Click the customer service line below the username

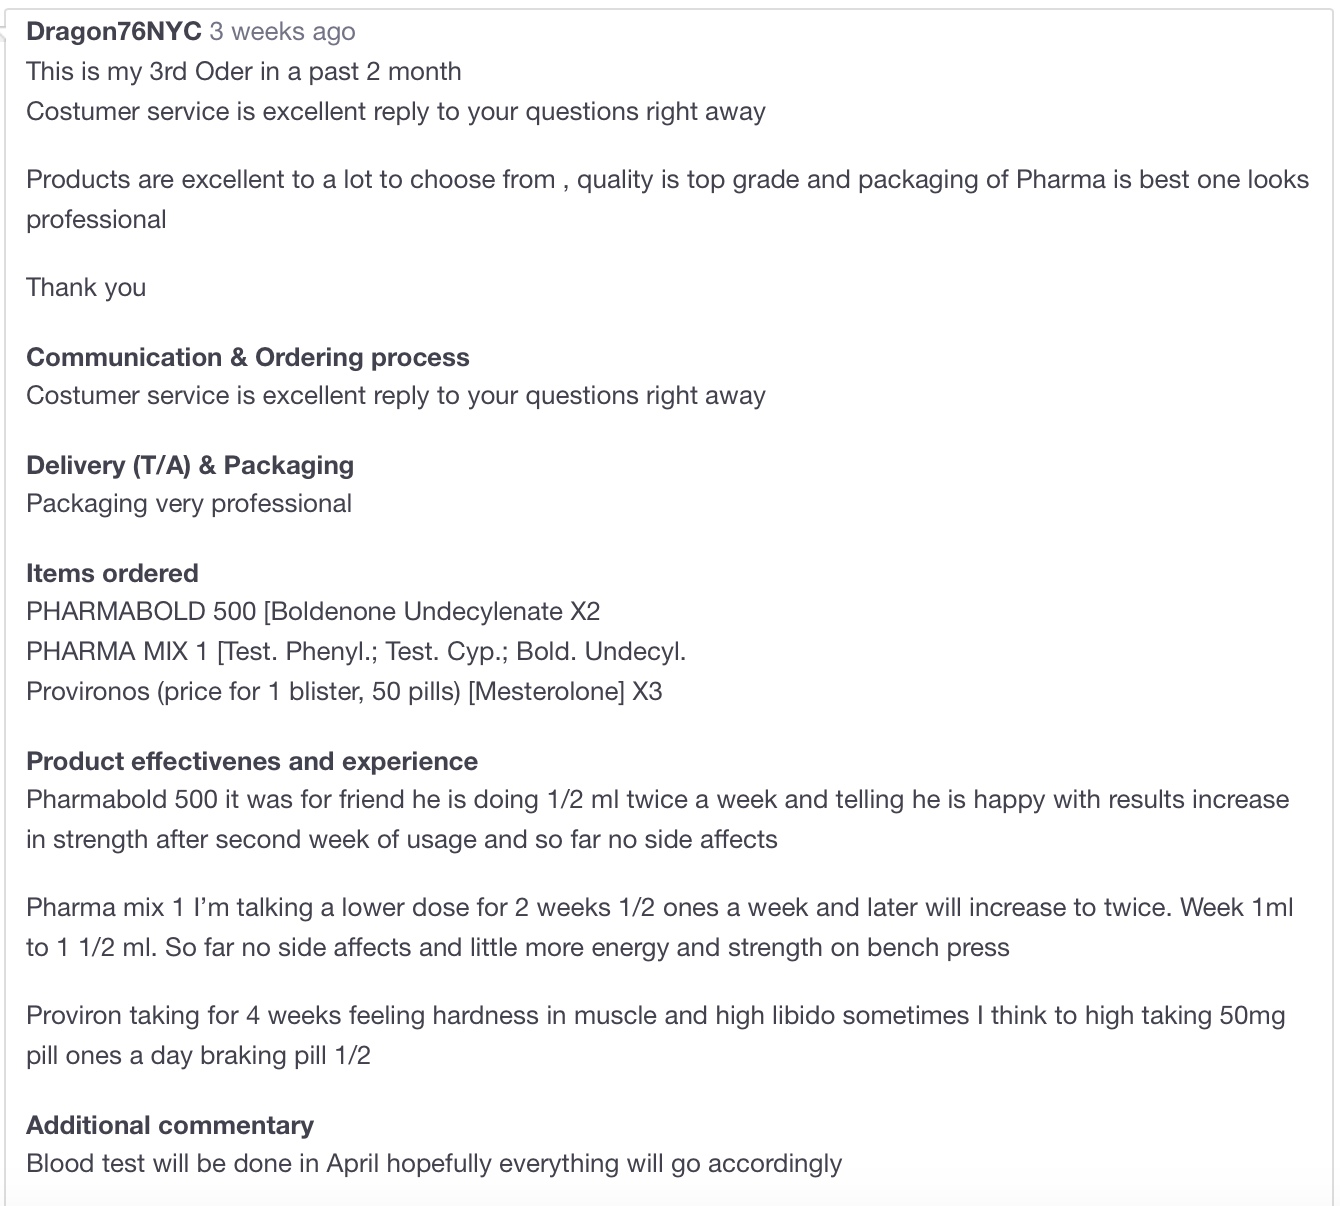[396, 111]
